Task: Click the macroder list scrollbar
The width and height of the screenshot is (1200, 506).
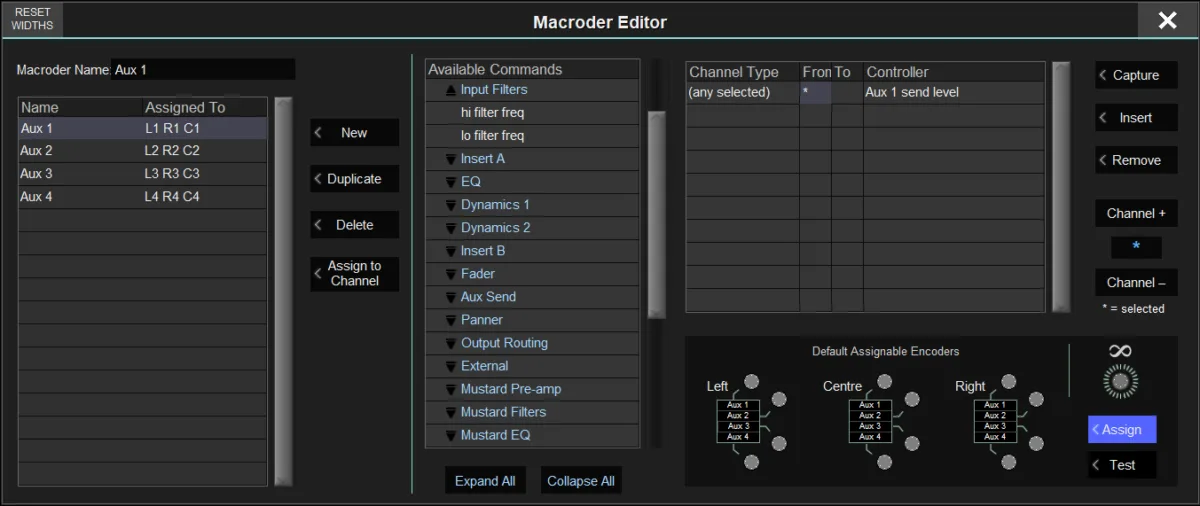Action: tap(283, 291)
